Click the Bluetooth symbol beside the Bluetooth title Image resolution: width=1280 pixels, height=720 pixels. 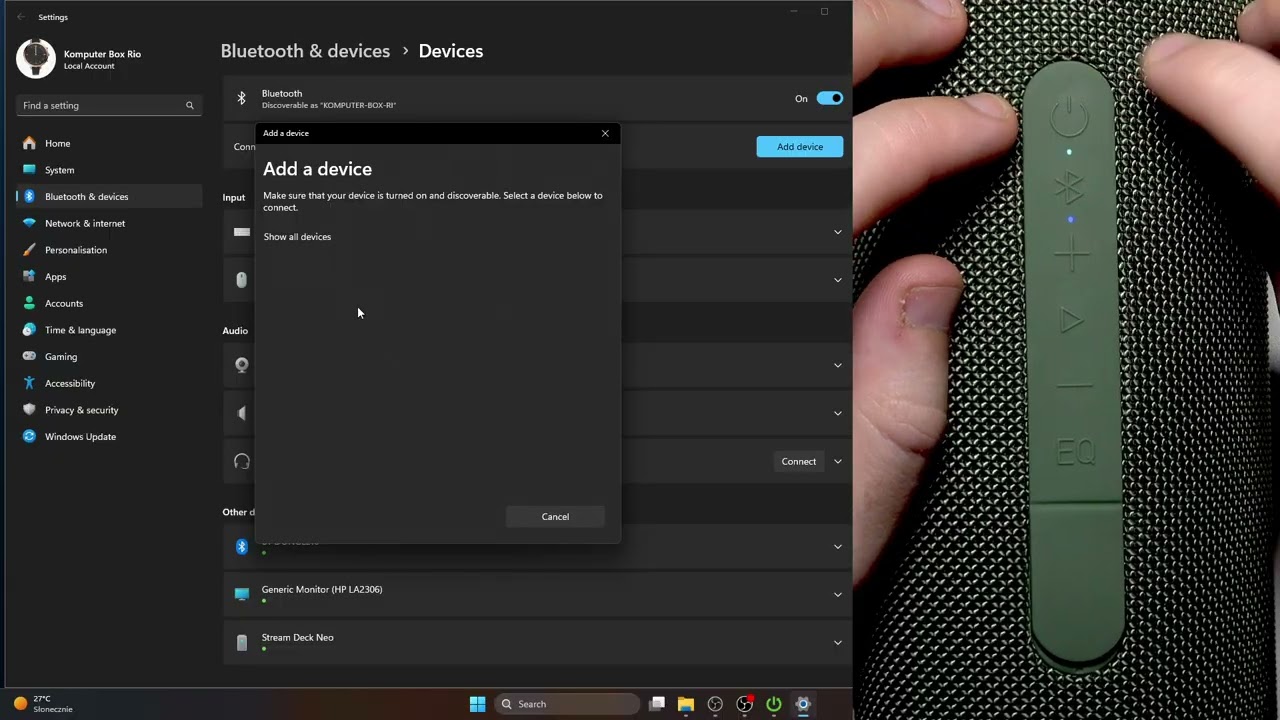point(241,98)
